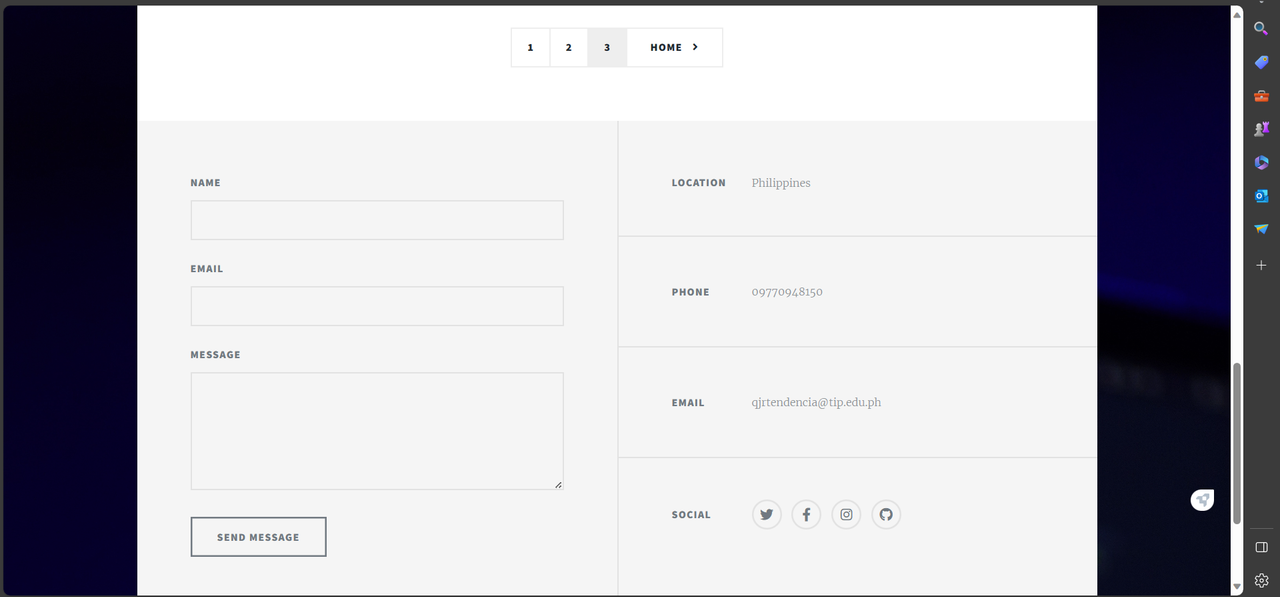Focus the Name input field
1280x597 pixels.
click(x=377, y=220)
